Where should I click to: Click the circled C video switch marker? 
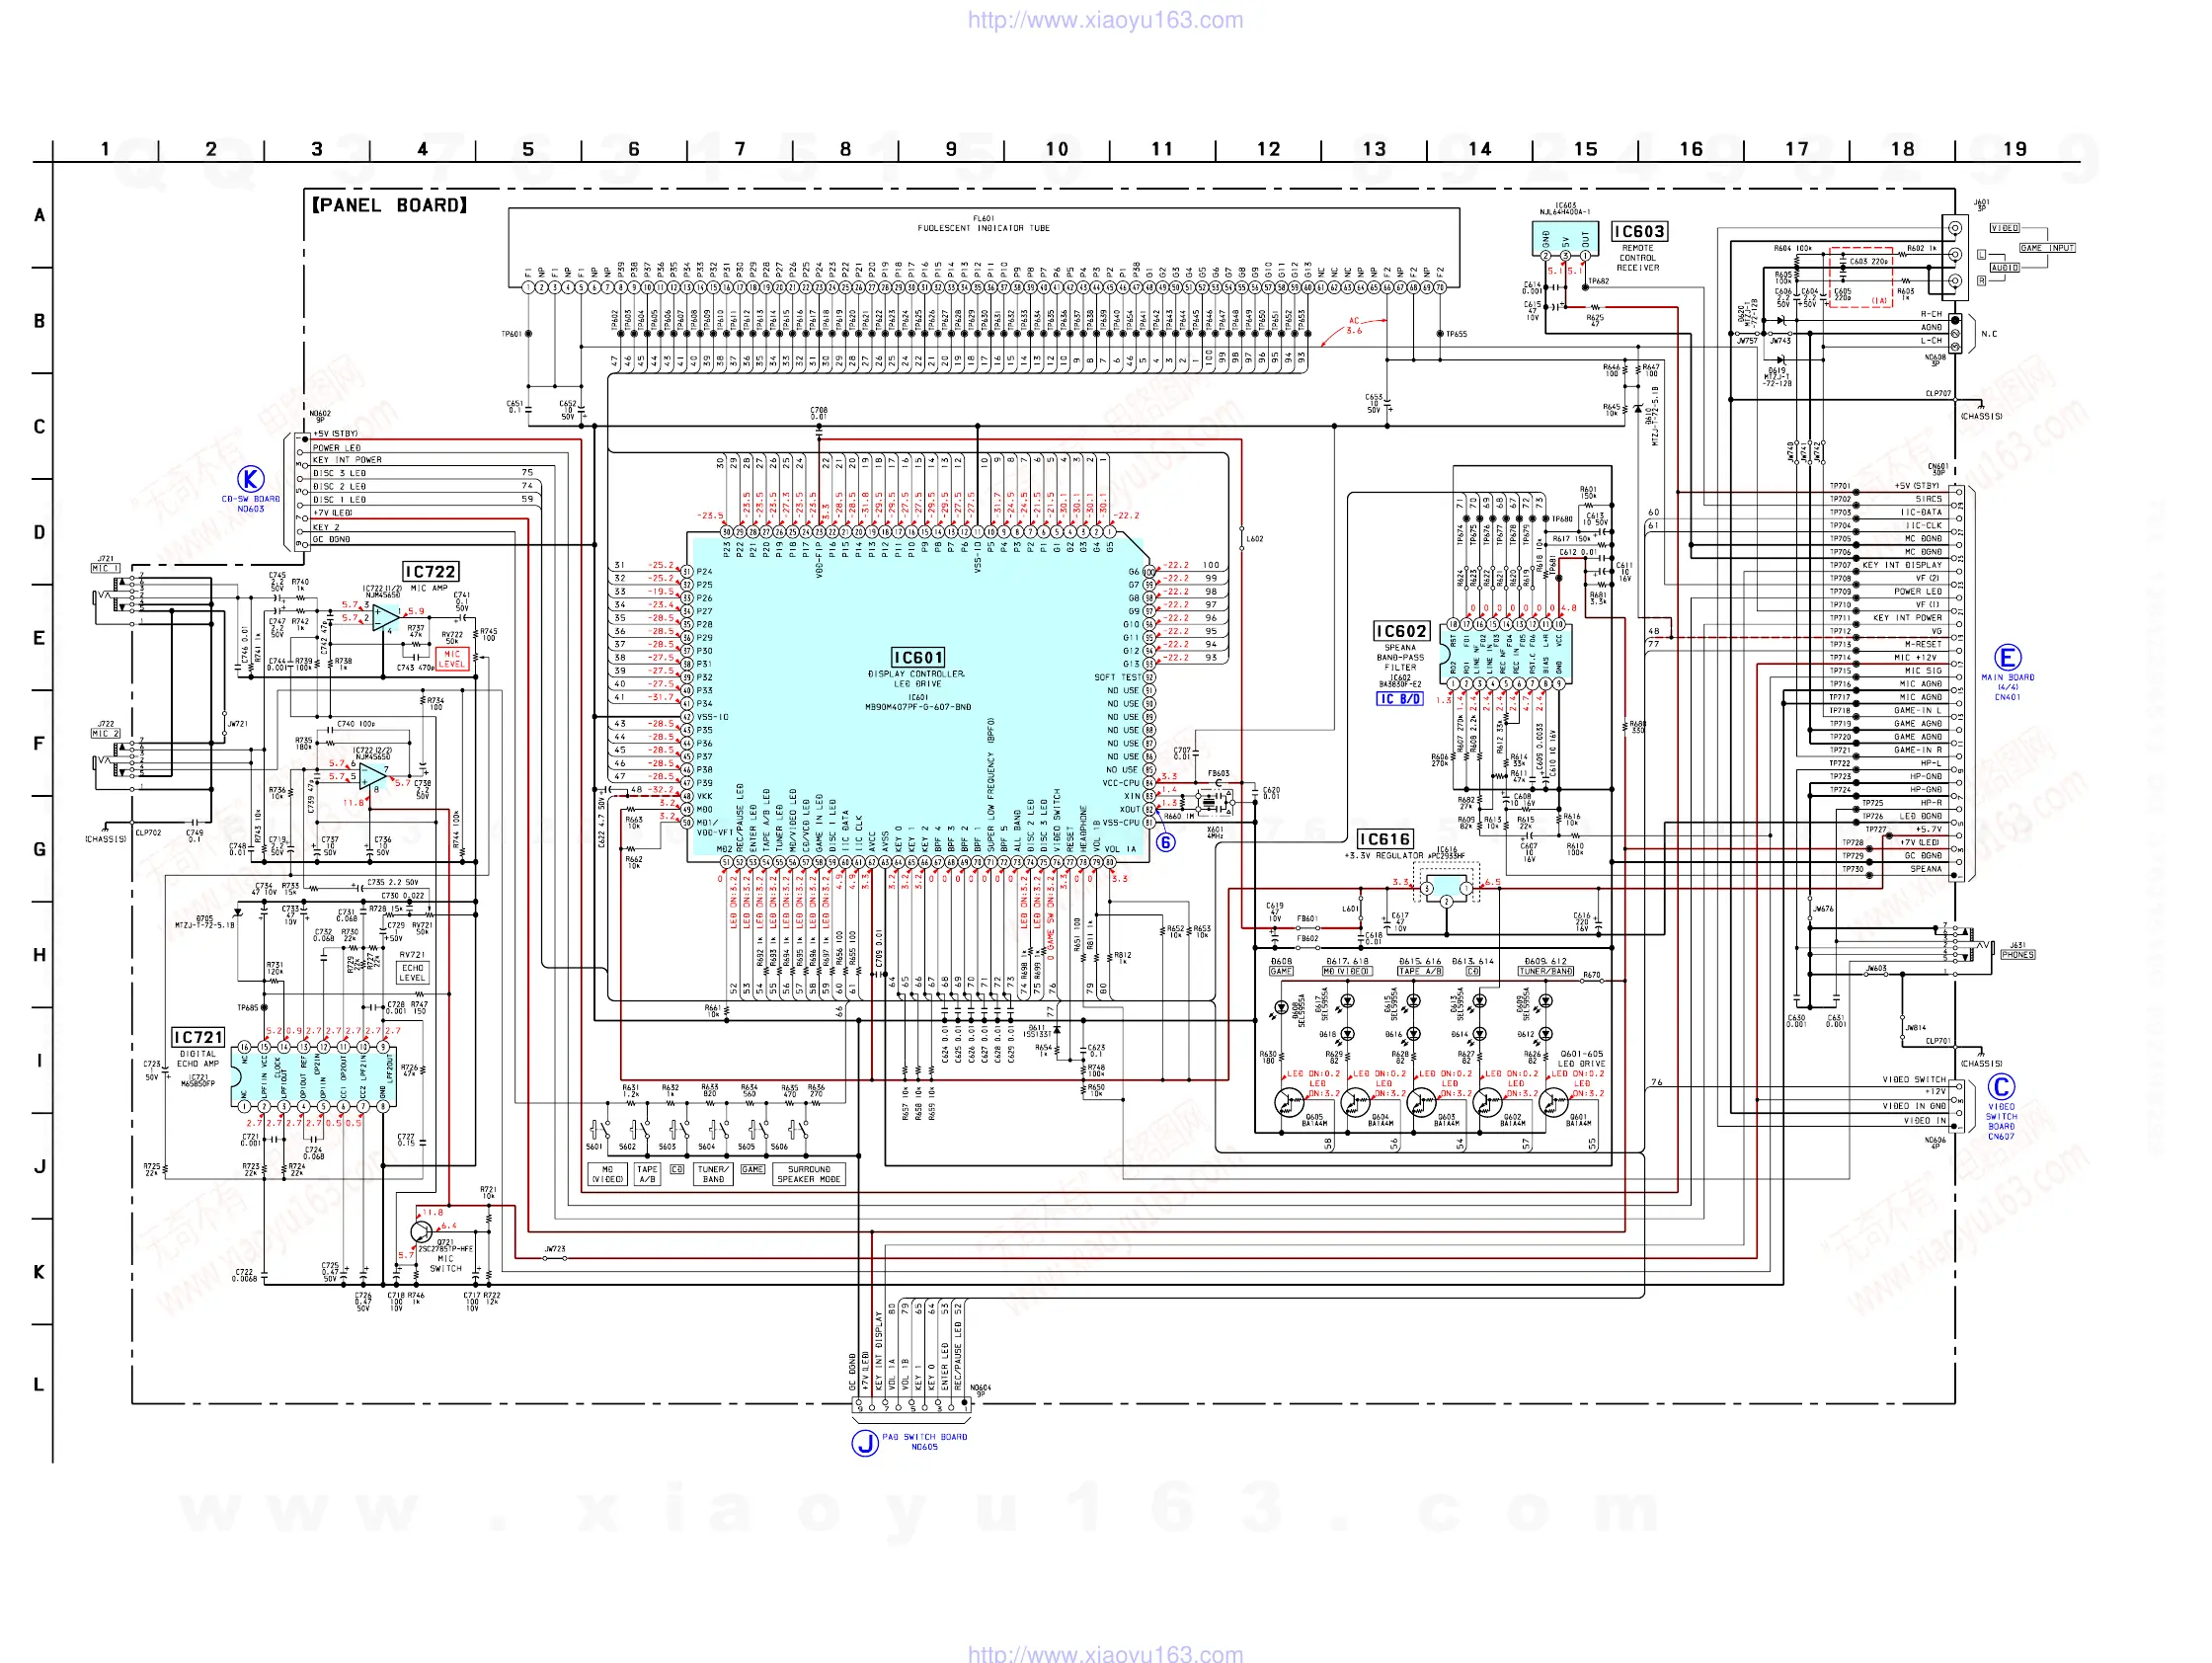2001,1087
